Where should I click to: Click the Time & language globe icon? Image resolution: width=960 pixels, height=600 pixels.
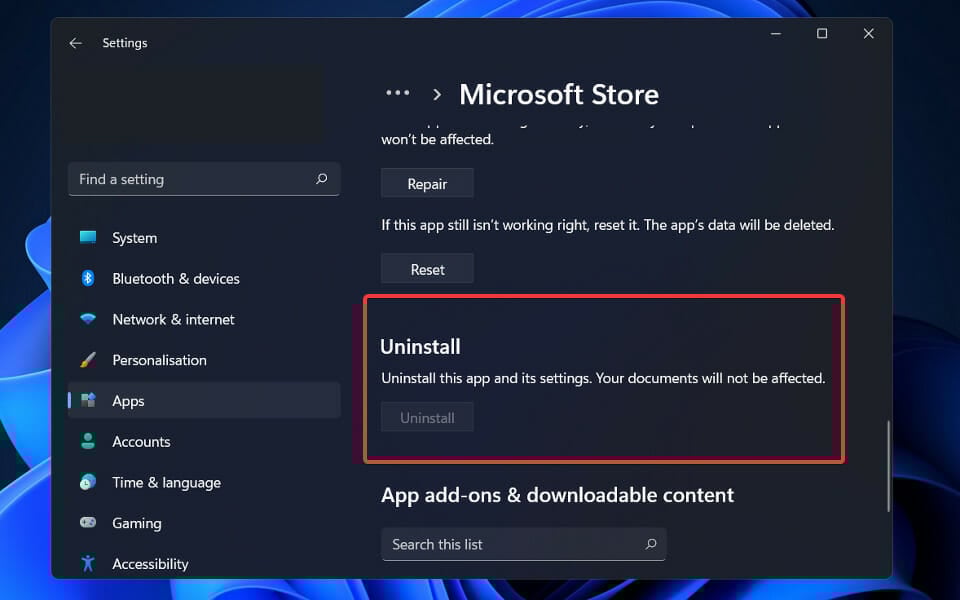[88, 482]
